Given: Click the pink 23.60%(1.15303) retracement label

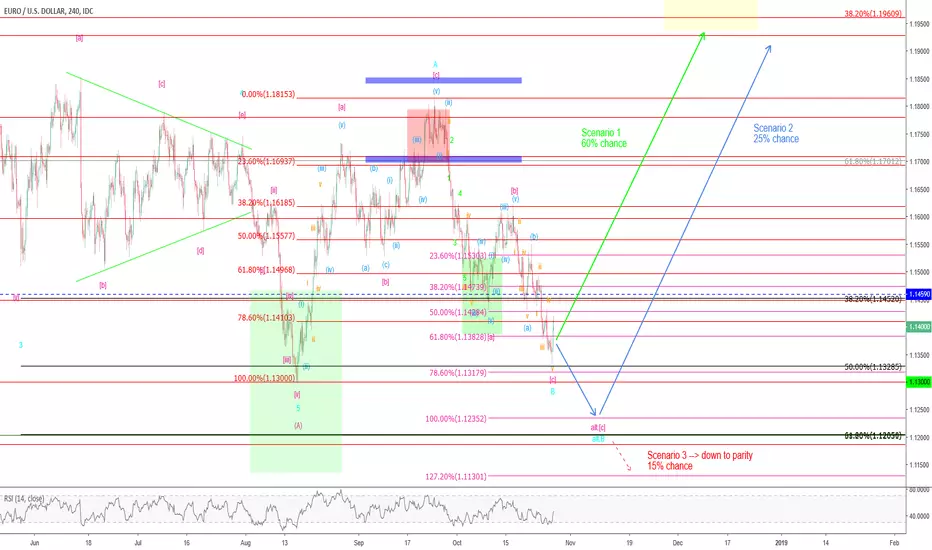Looking at the screenshot, I should [x=458, y=256].
